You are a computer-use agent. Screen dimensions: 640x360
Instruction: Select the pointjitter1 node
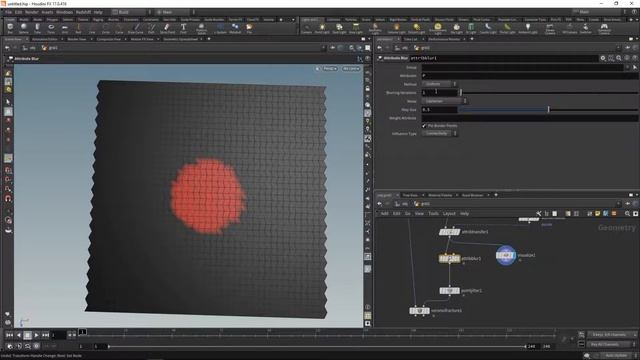pyautogui.click(x=449, y=291)
